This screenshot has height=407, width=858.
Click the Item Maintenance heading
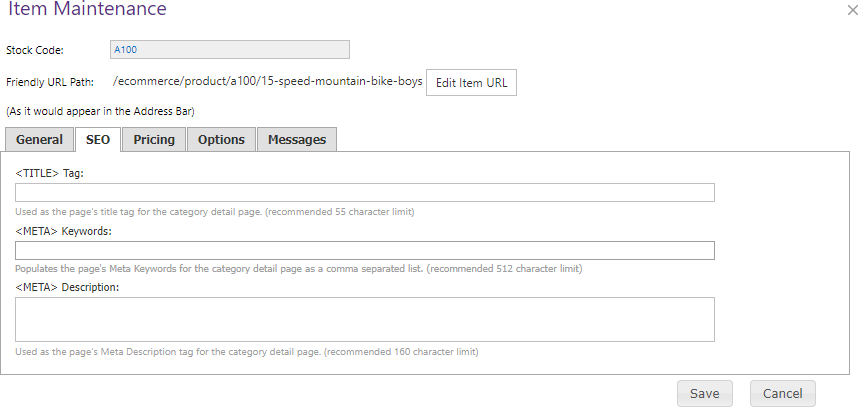(87, 8)
